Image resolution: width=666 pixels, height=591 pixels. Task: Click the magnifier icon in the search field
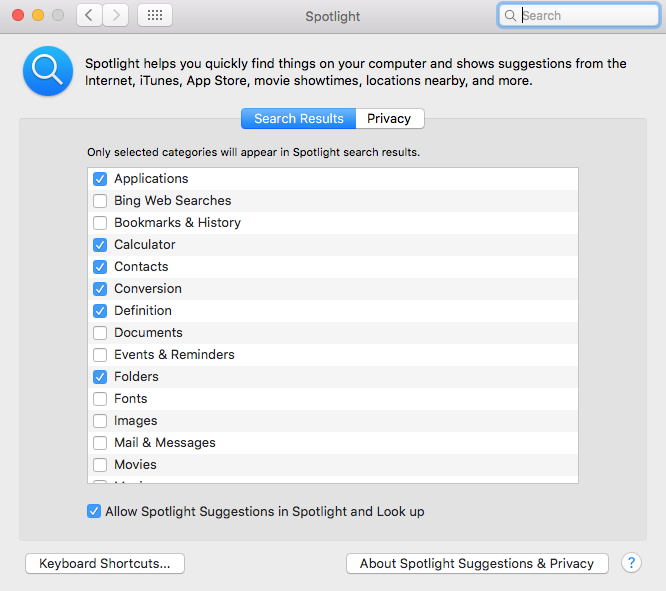point(510,16)
